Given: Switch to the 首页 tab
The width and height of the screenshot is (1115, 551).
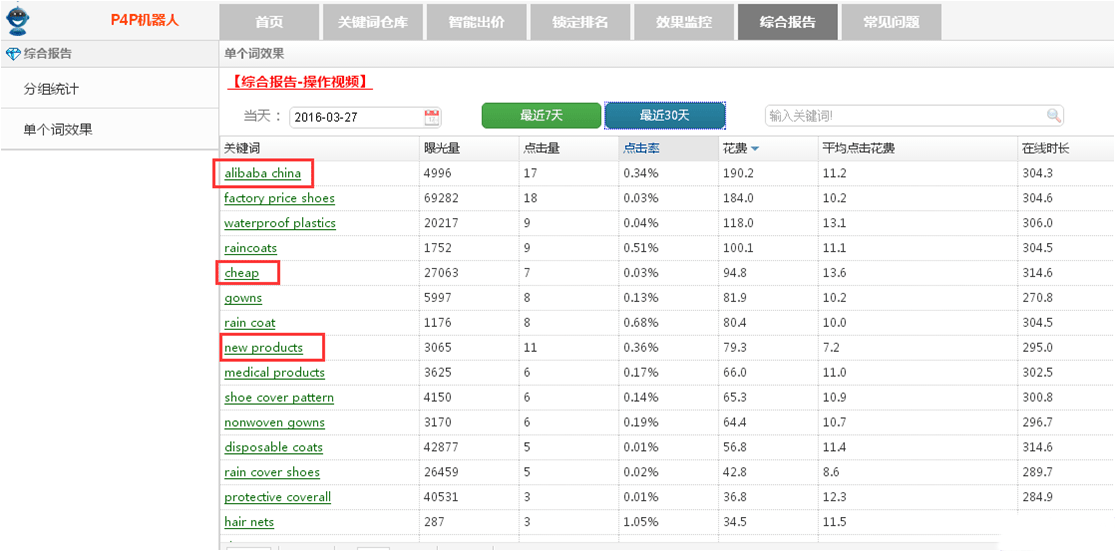Looking at the screenshot, I should click(269, 21).
